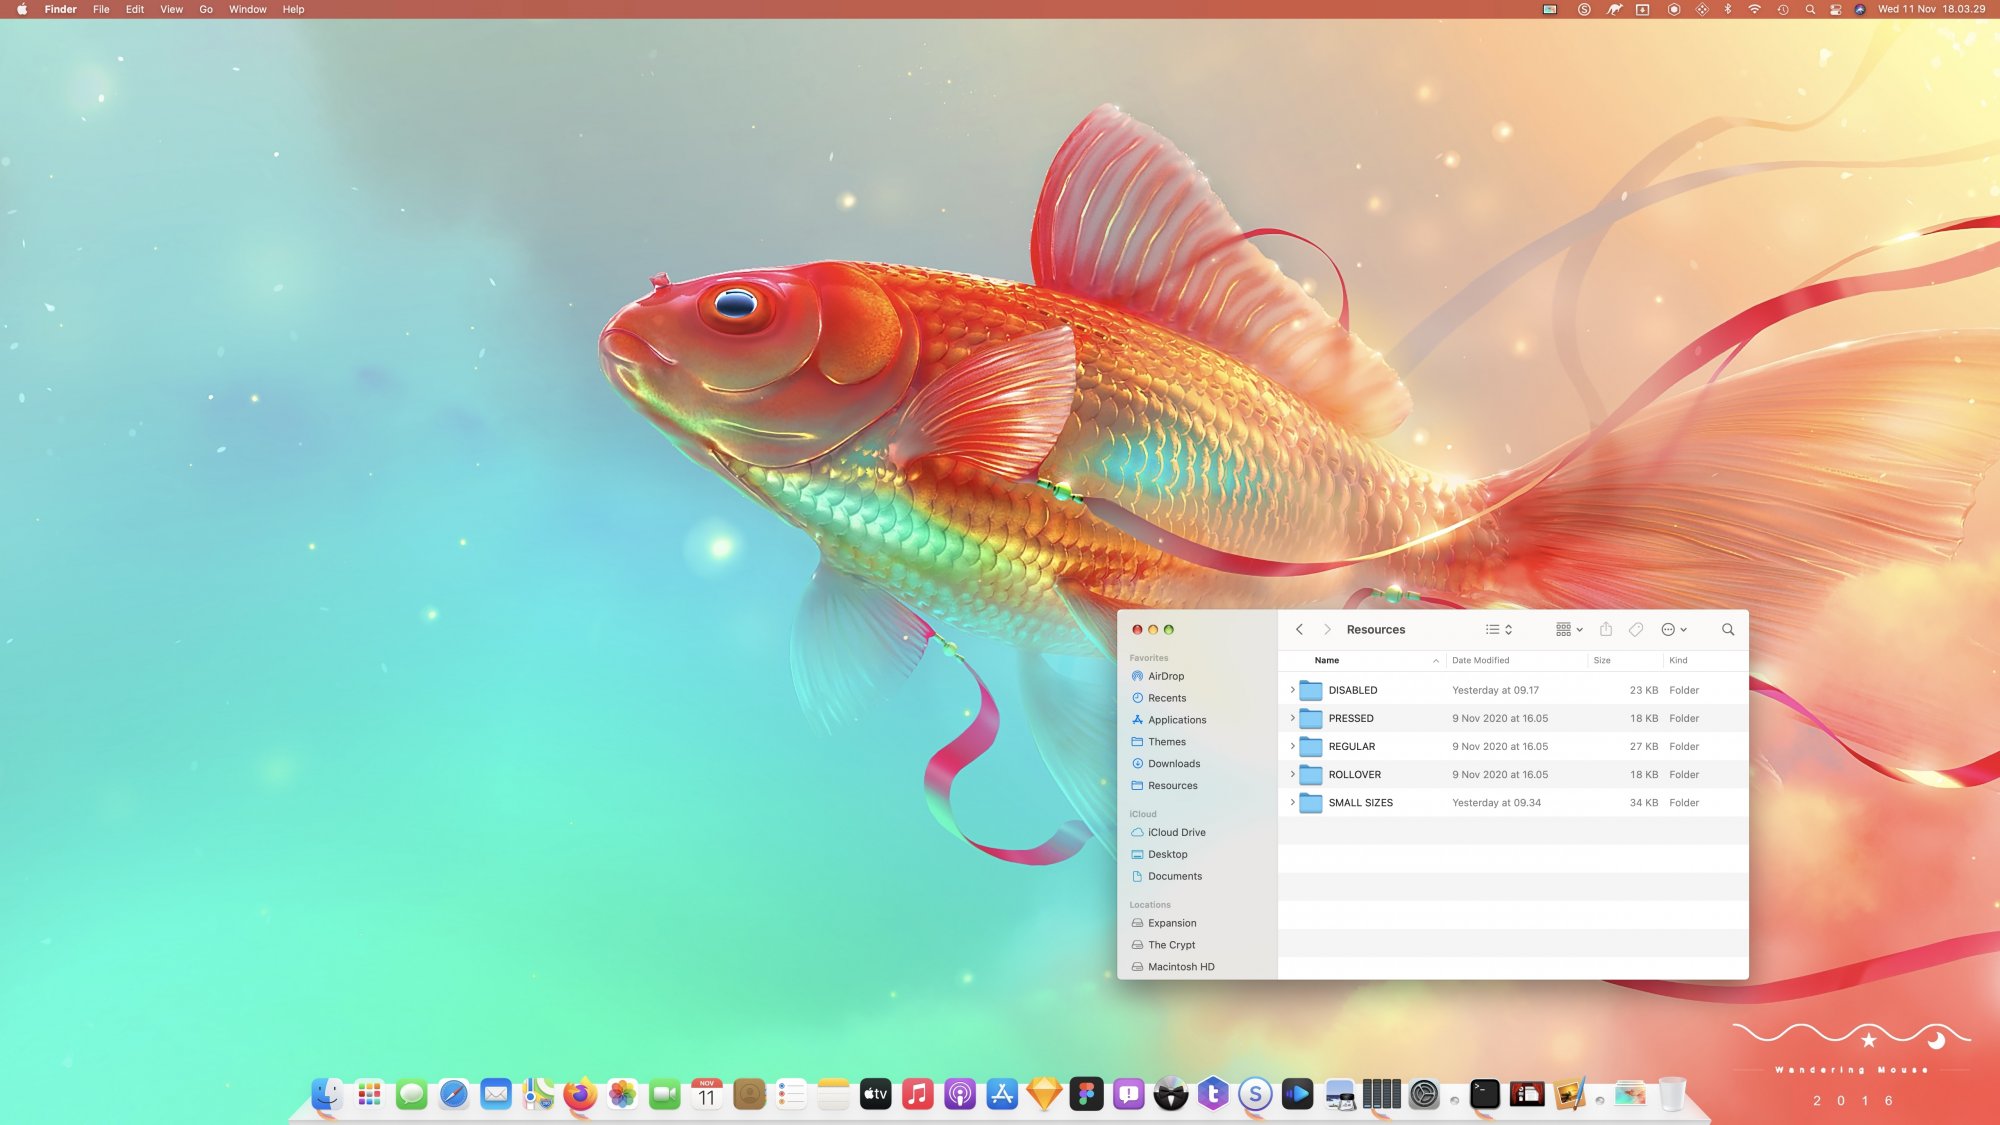Open the Go menu
Image resolution: width=2000 pixels, height=1125 pixels.
pos(206,9)
